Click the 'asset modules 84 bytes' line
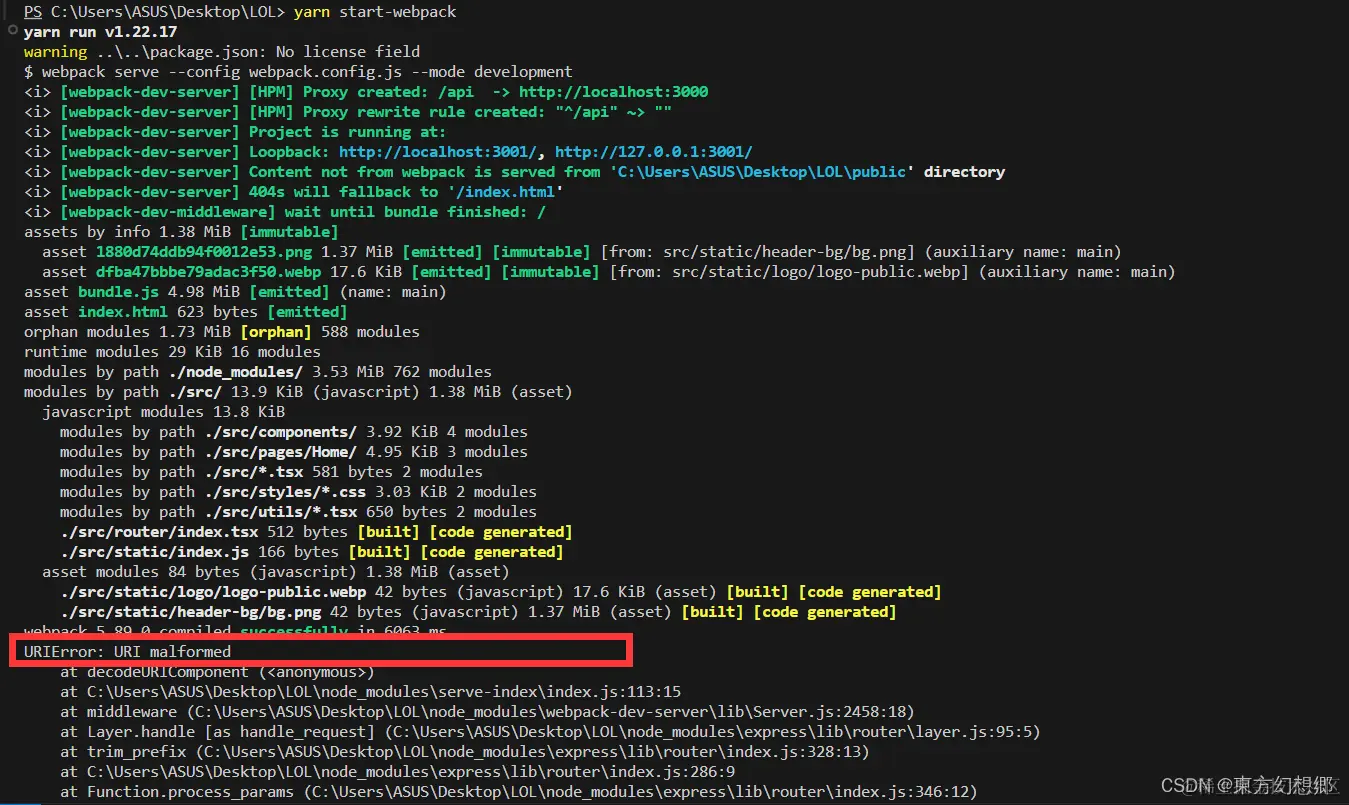This screenshot has width=1349, height=805. pyautogui.click(x=276, y=572)
